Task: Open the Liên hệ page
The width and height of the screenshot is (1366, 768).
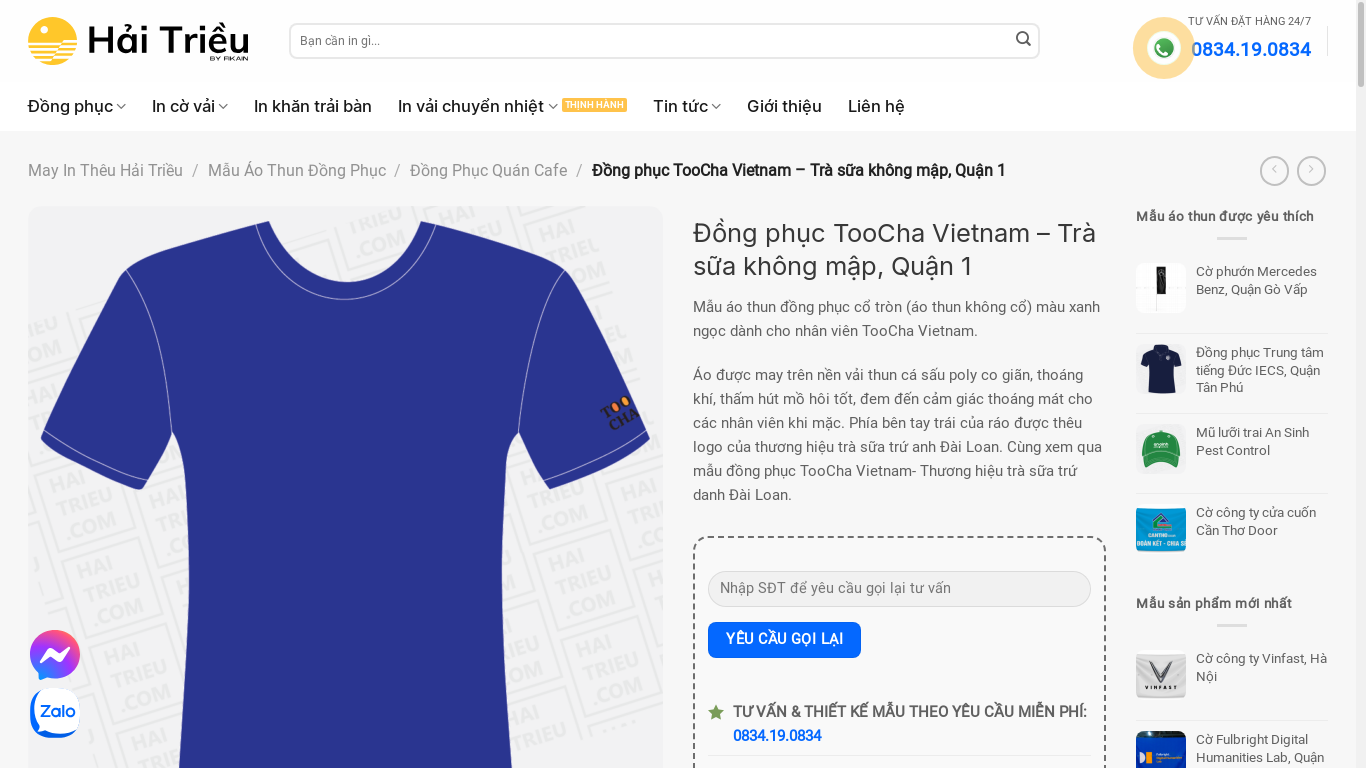Action: coord(876,106)
